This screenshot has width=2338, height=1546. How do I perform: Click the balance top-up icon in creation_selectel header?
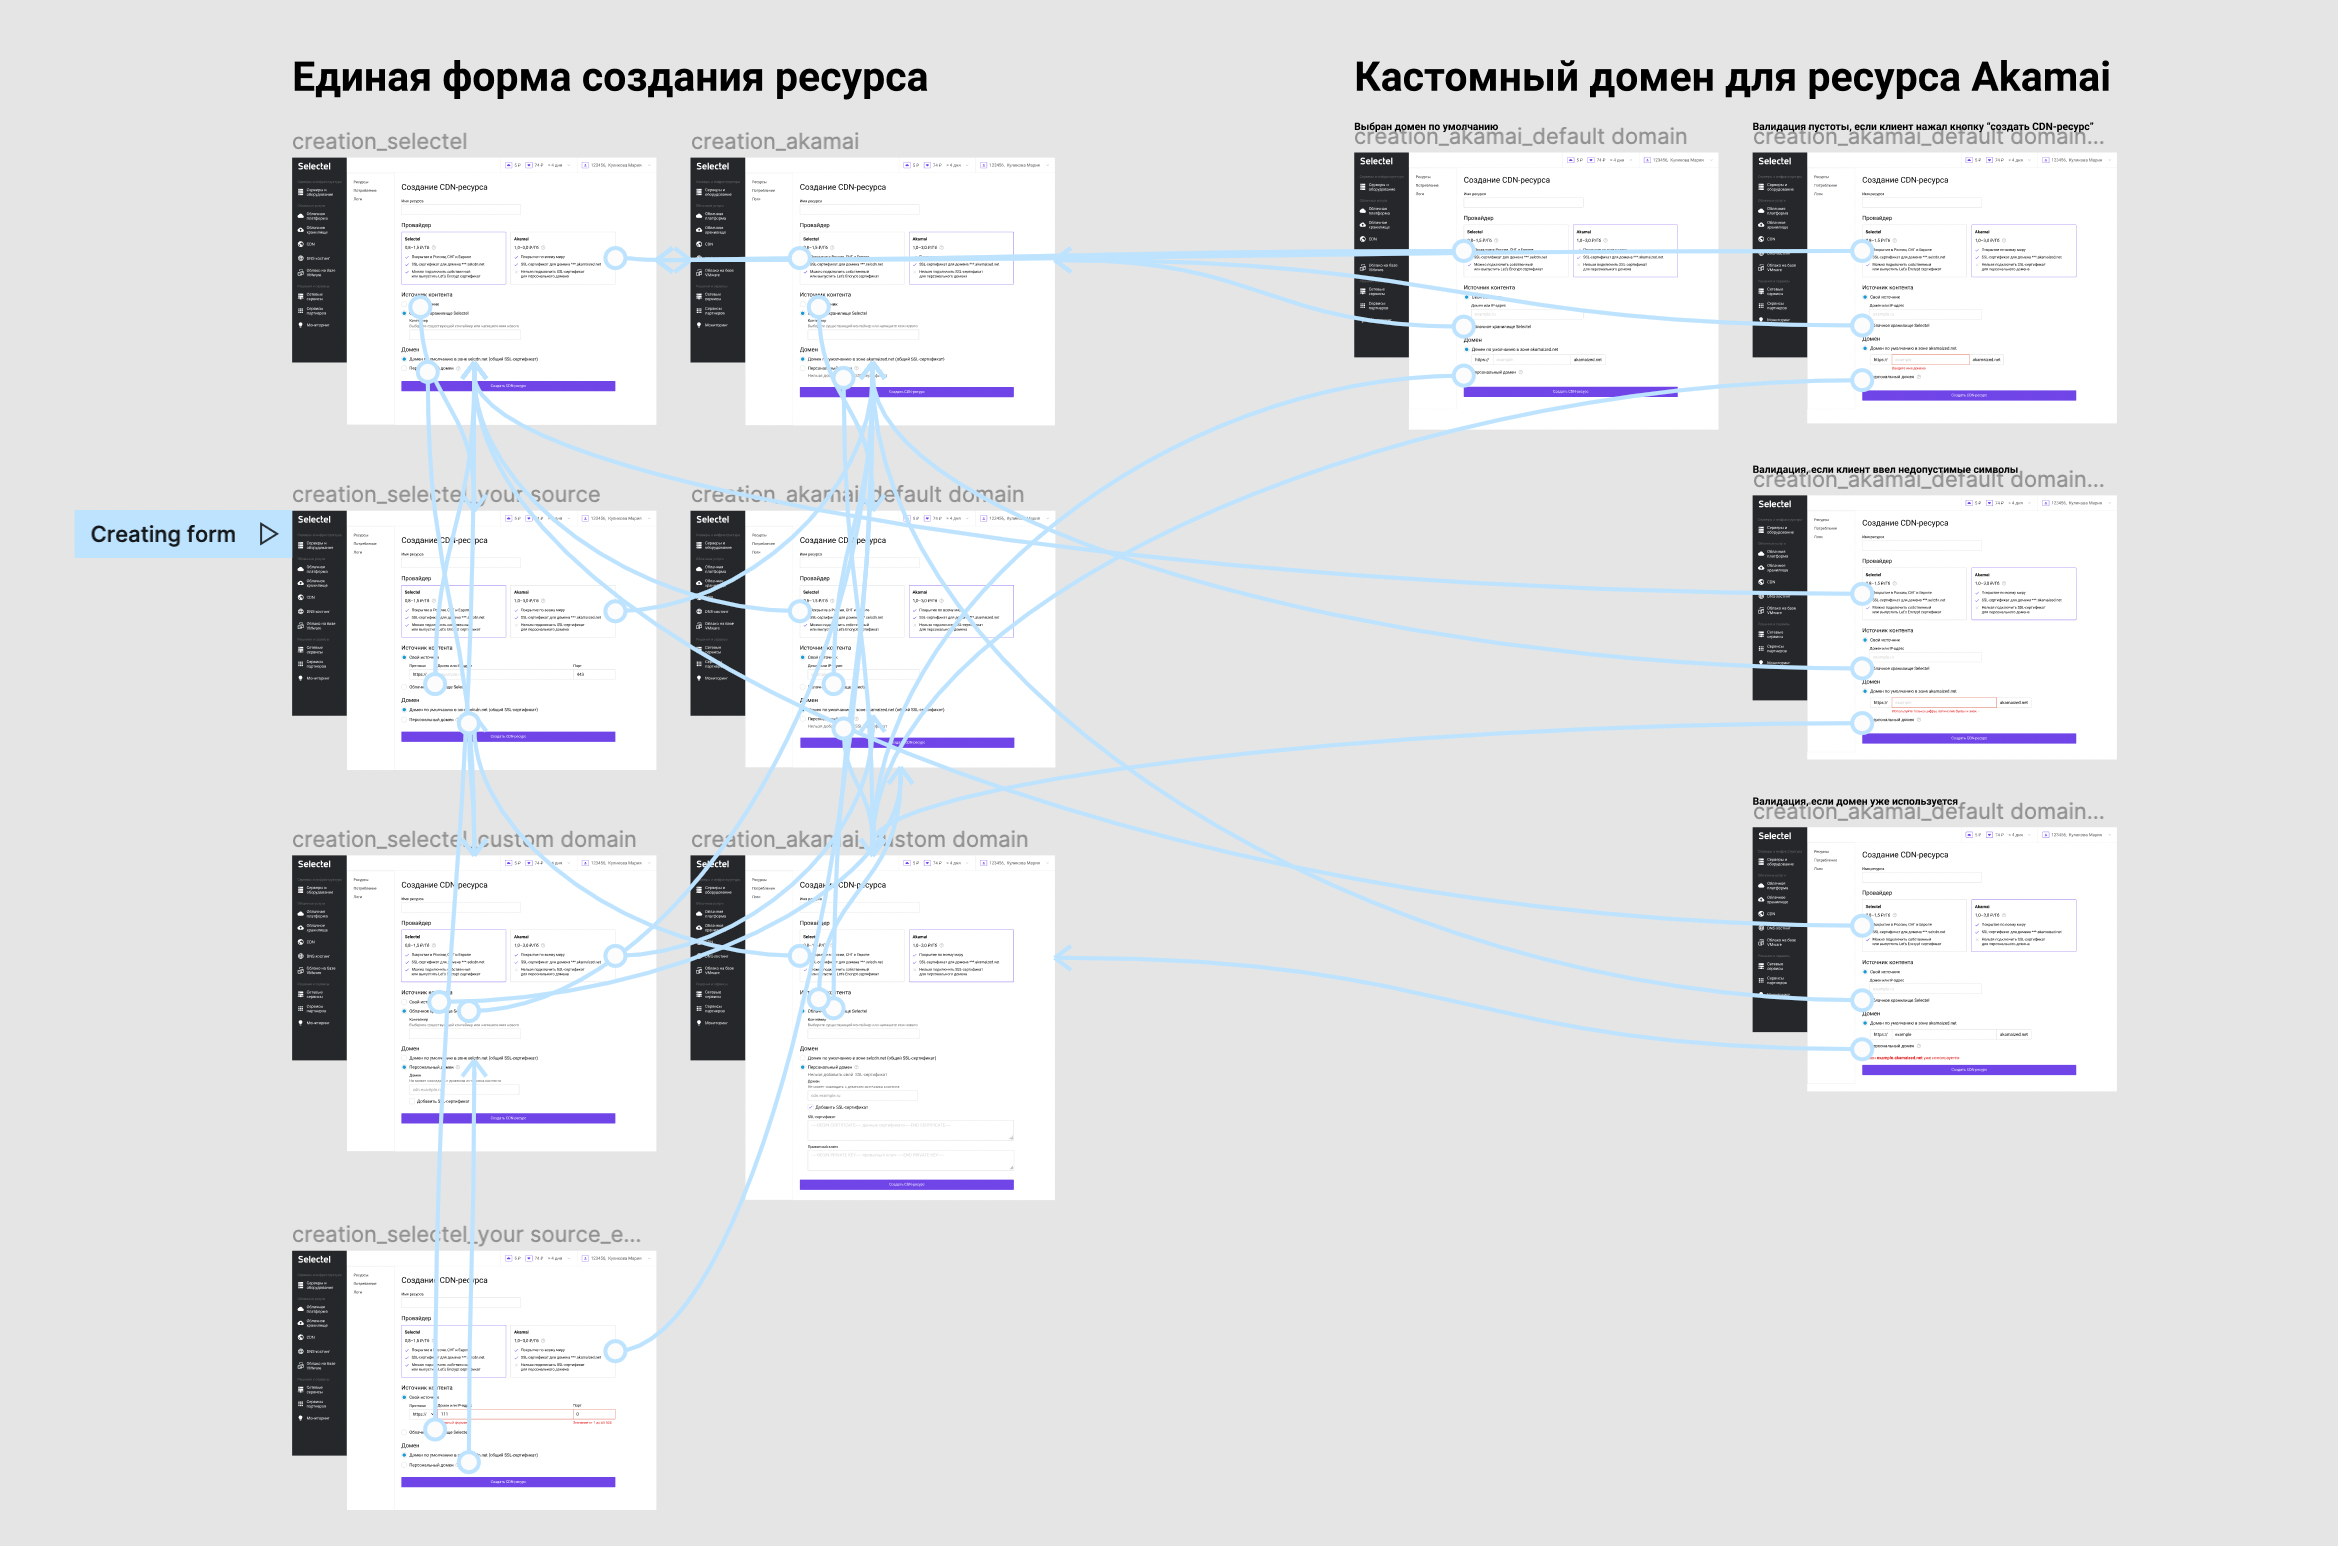[509, 165]
